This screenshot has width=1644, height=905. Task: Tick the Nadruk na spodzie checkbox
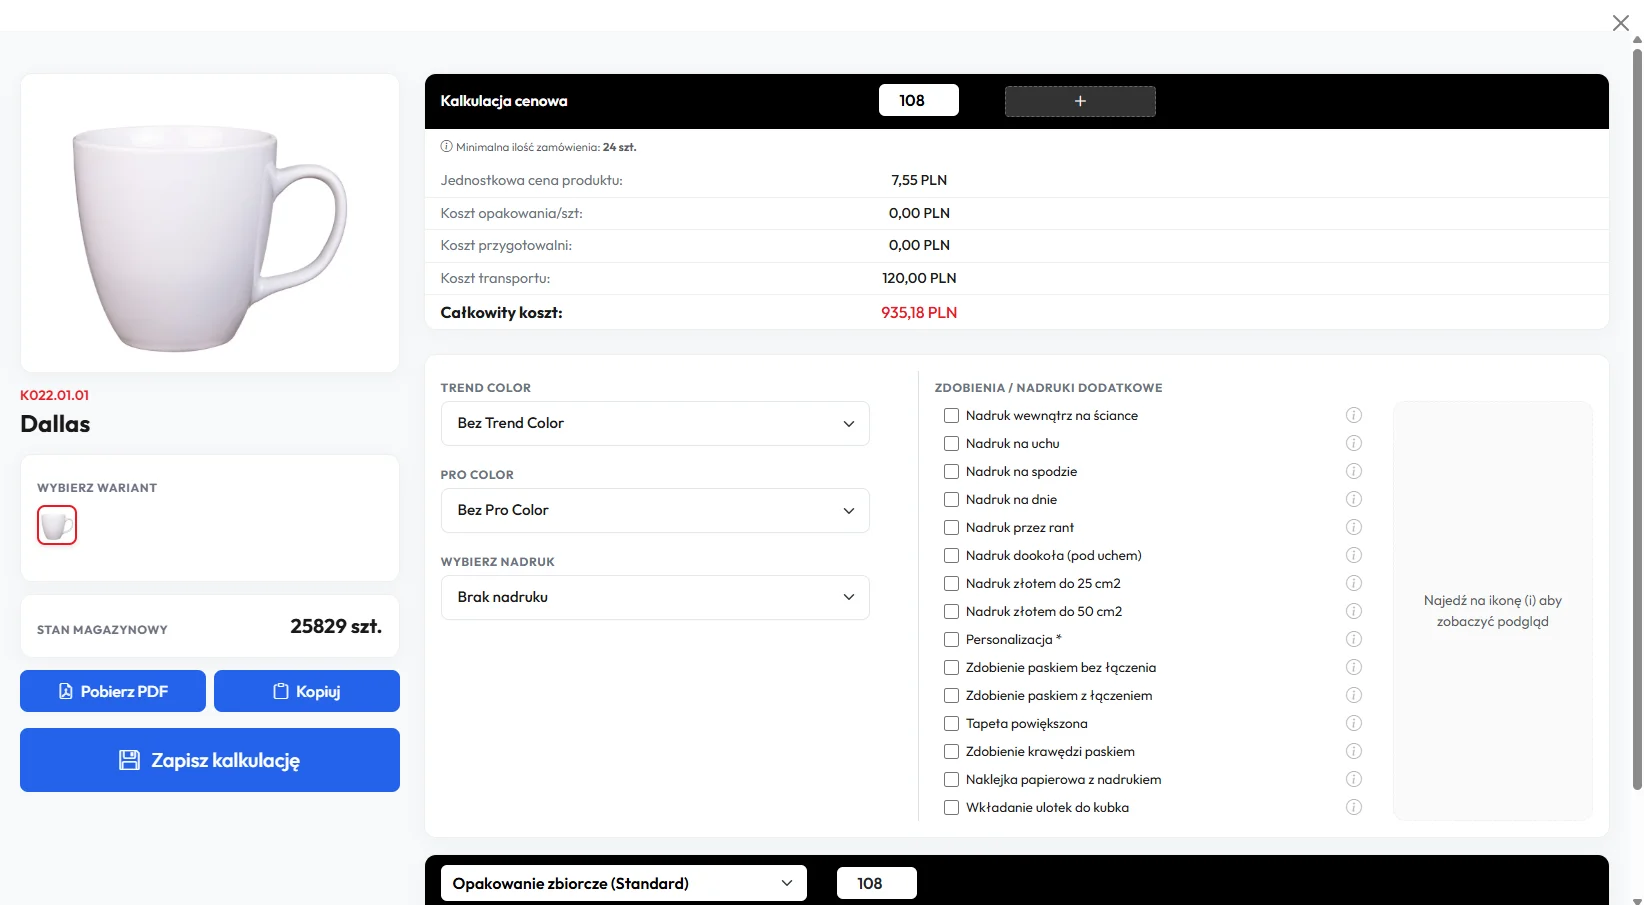tap(951, 471)
